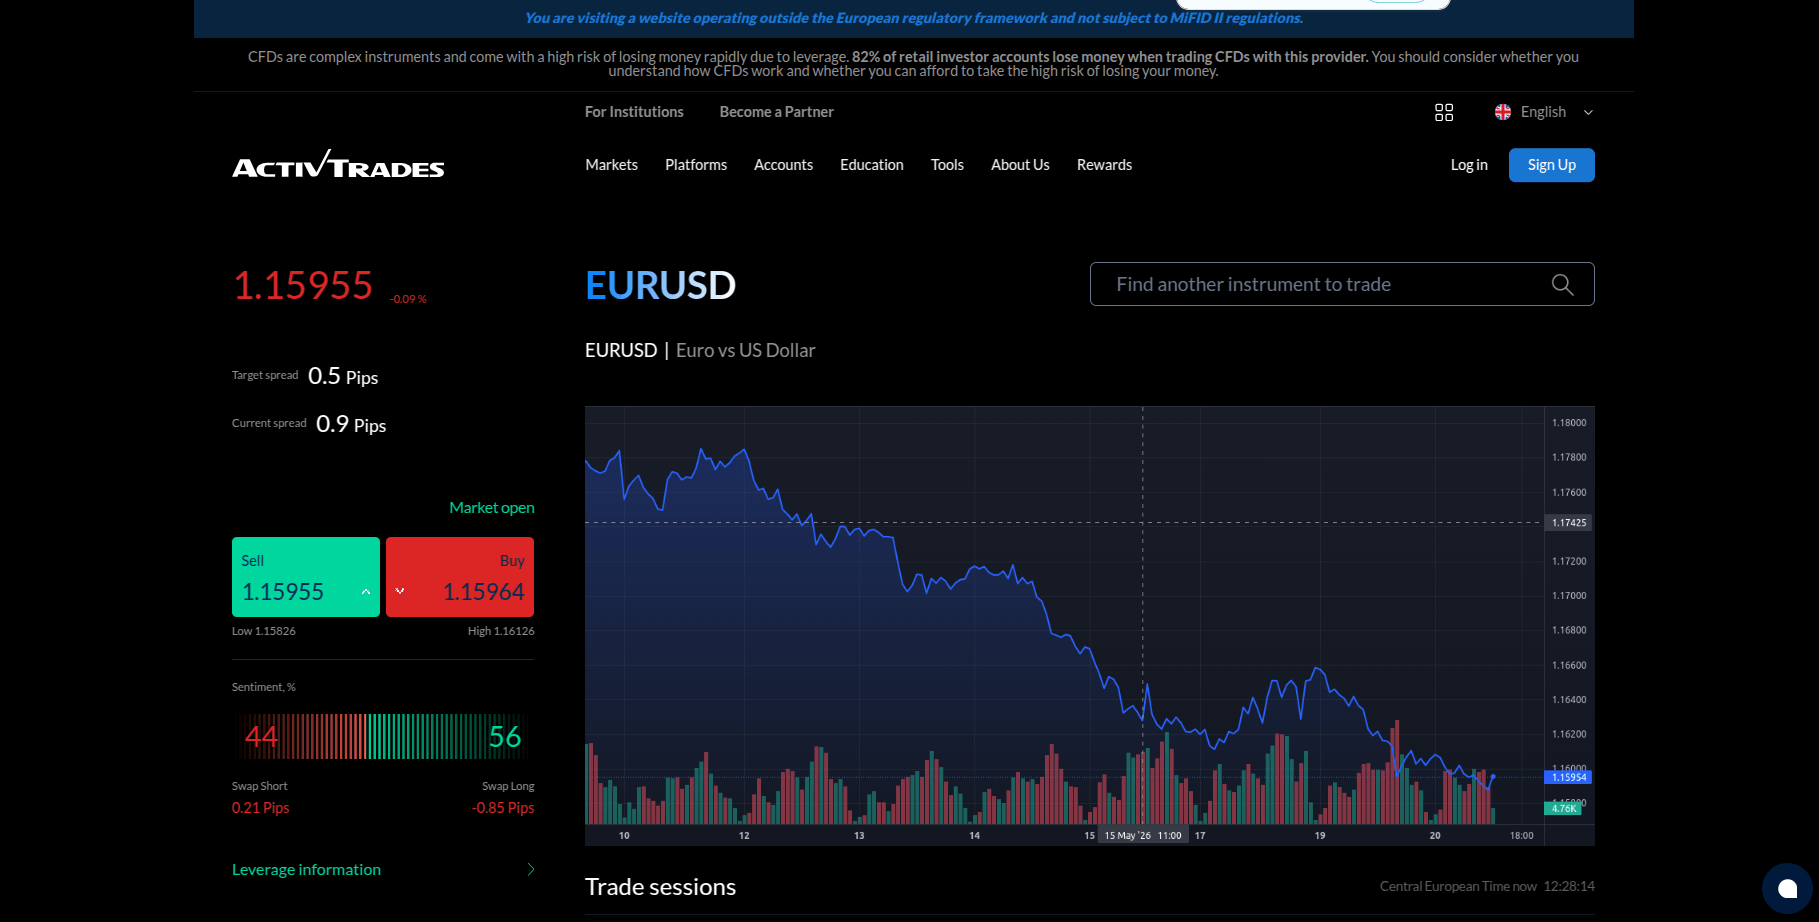Click the Log in link

(1469, 165)
